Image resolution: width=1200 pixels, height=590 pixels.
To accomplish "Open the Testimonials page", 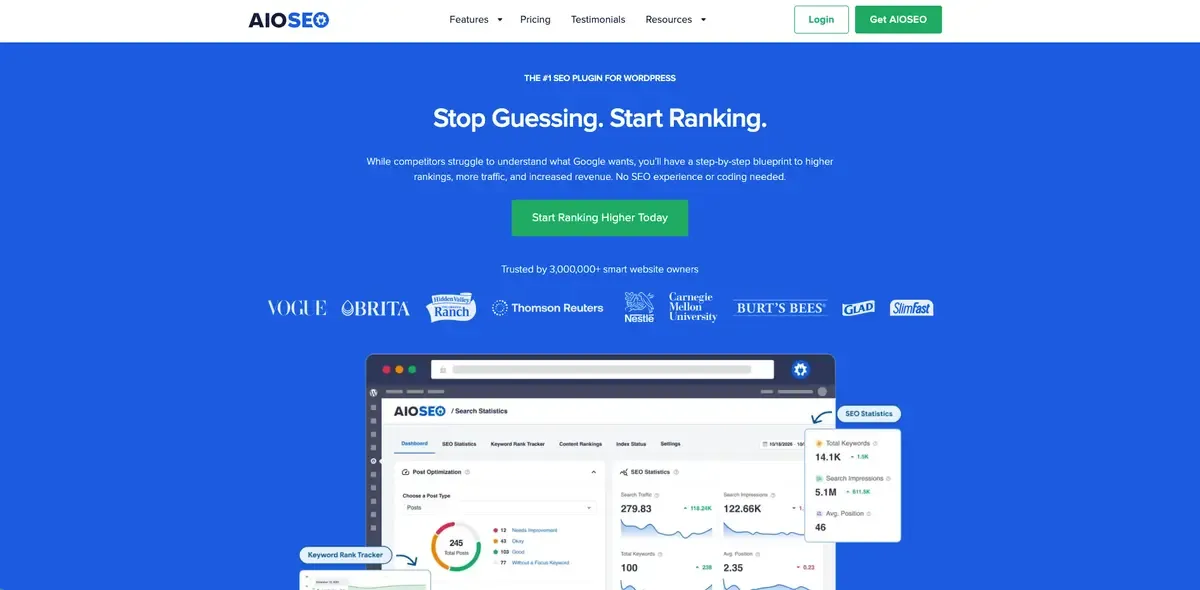I will [x=598, y=19].
